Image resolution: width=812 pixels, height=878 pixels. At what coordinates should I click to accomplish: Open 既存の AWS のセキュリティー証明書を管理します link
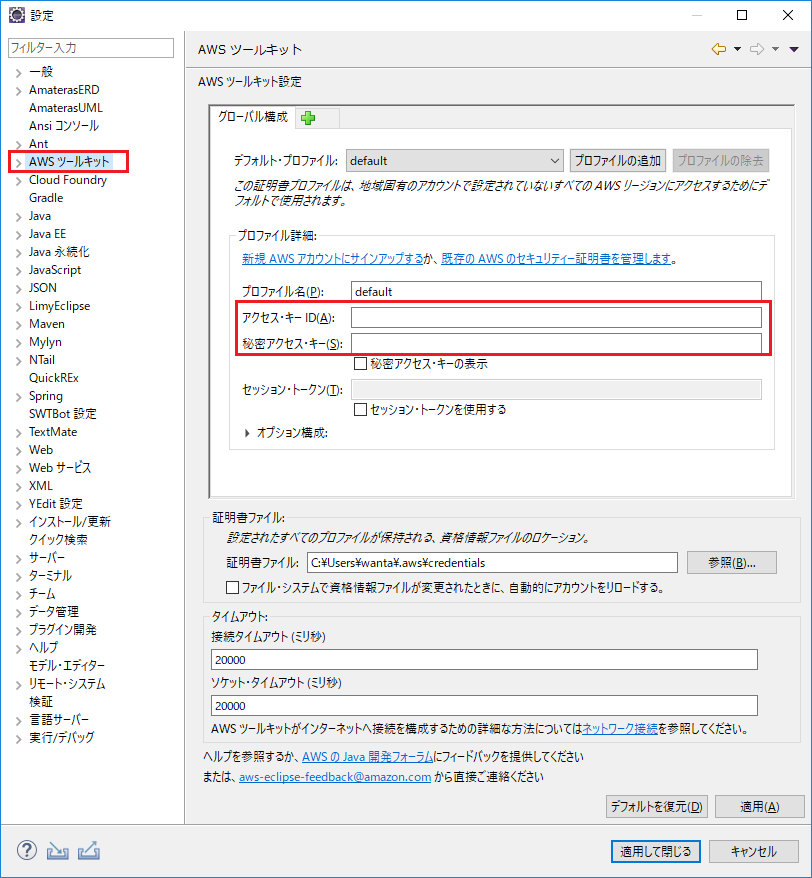click(x=556, y=259)
